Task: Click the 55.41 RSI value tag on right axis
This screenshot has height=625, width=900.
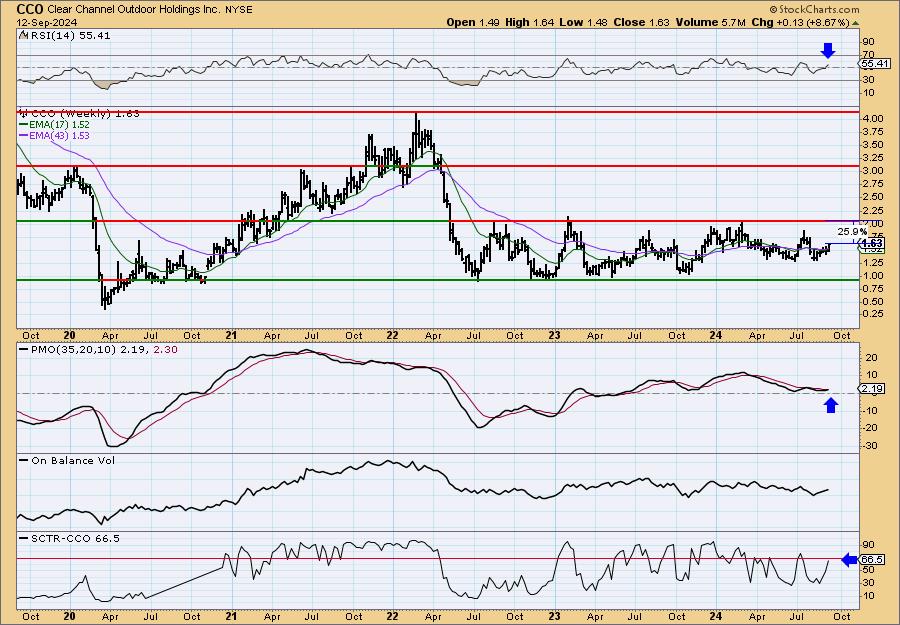Action: tap(875, 64)
